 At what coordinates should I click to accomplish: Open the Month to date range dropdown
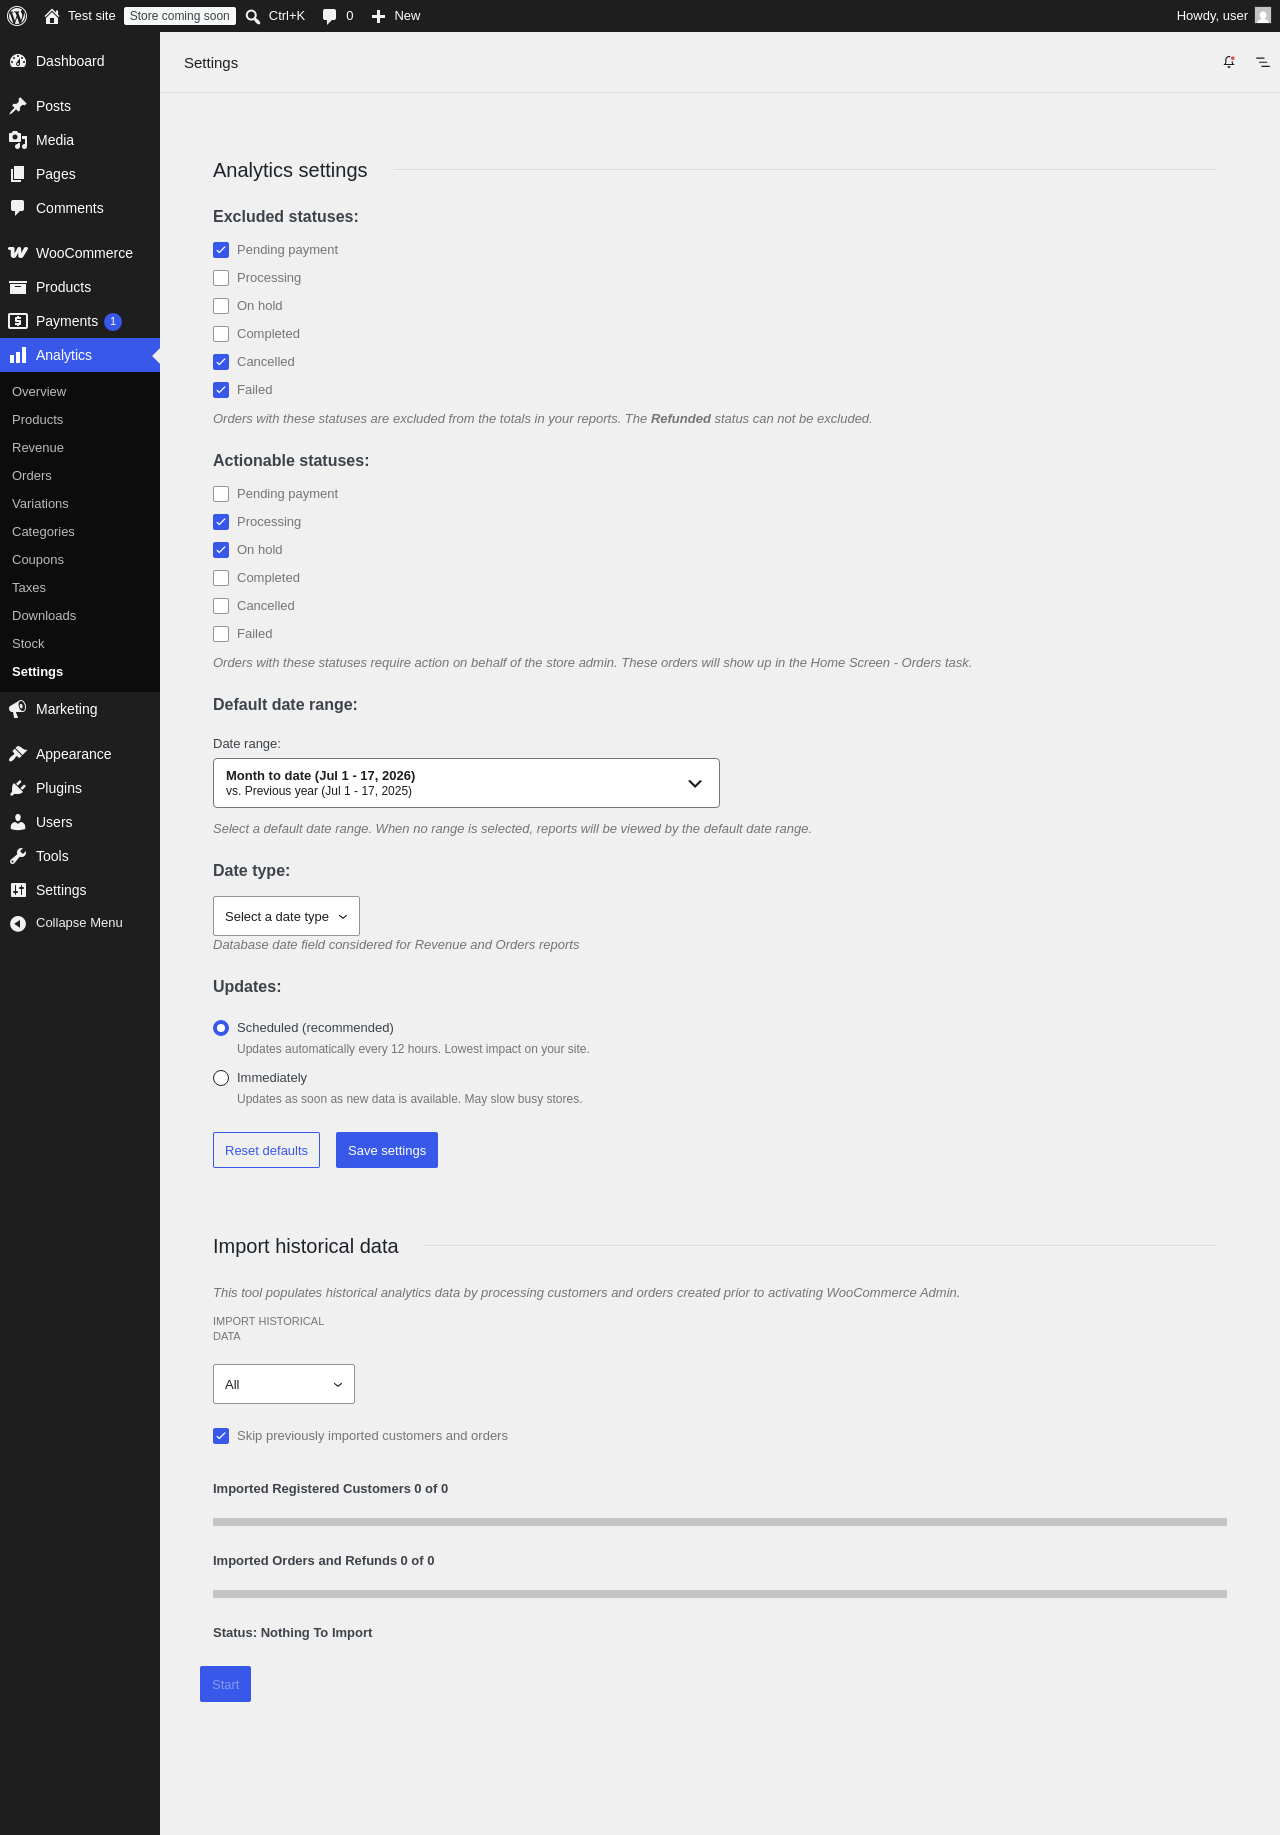466,783
